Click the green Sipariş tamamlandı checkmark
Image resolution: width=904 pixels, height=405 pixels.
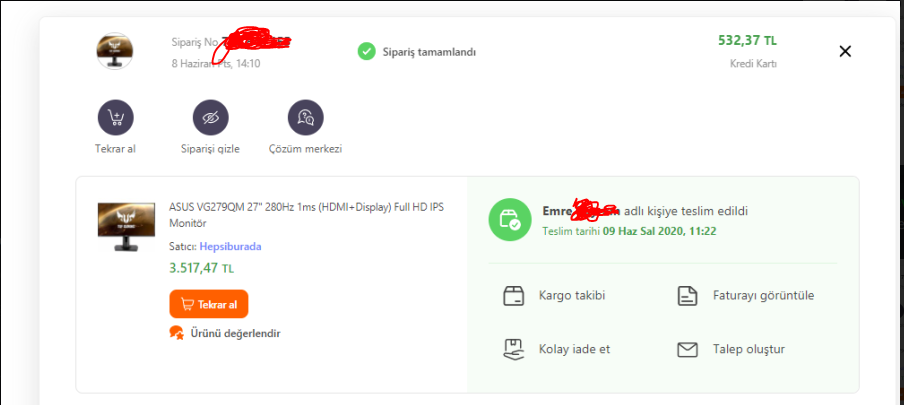pyautogui.click(x=366, y=51)
